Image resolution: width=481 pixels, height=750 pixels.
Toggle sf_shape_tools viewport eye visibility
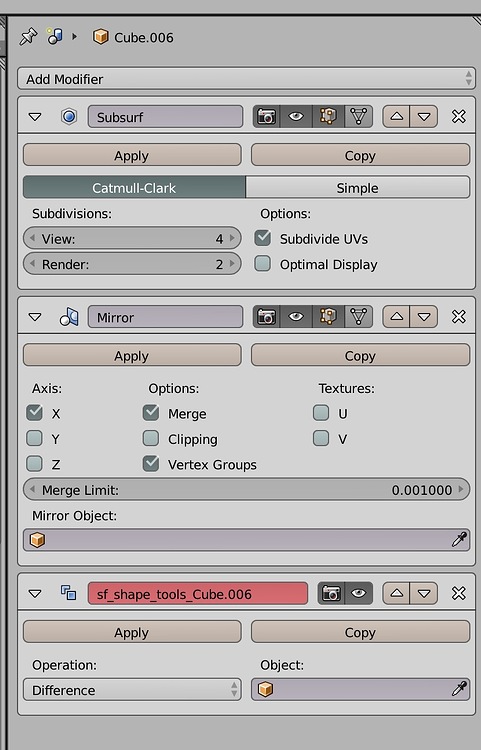coord(359,594)
